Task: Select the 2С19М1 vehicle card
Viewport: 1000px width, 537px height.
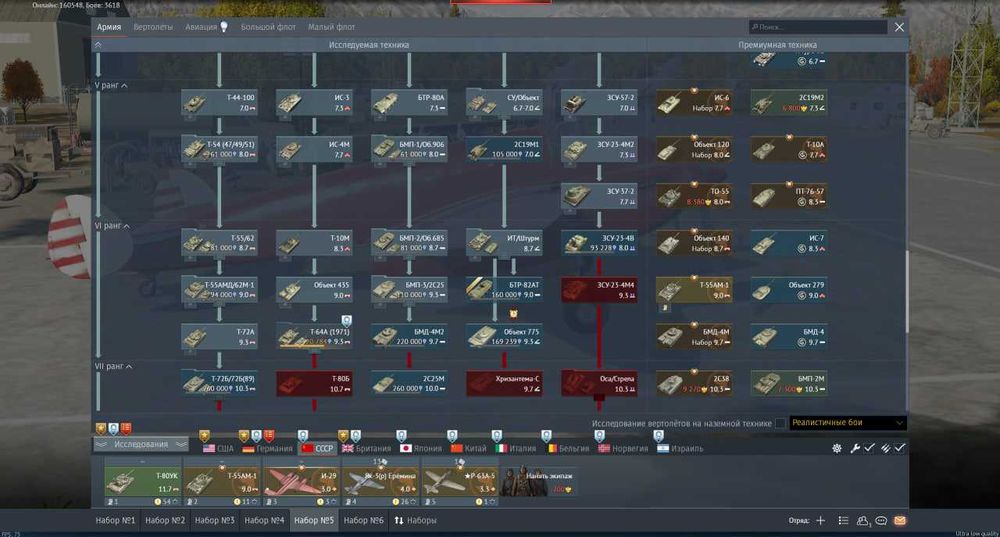Action: [504, 149]
